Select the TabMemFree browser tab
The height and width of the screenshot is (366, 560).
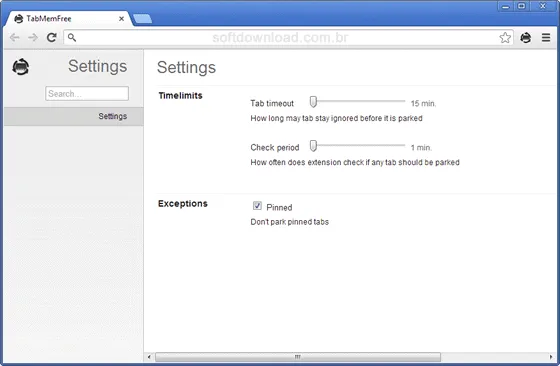click(x=68, y=19)
